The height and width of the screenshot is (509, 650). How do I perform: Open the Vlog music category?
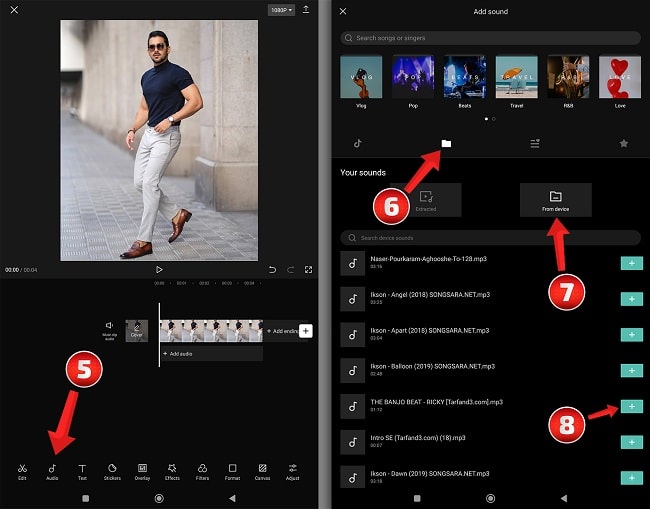click(x=361, y=82)
